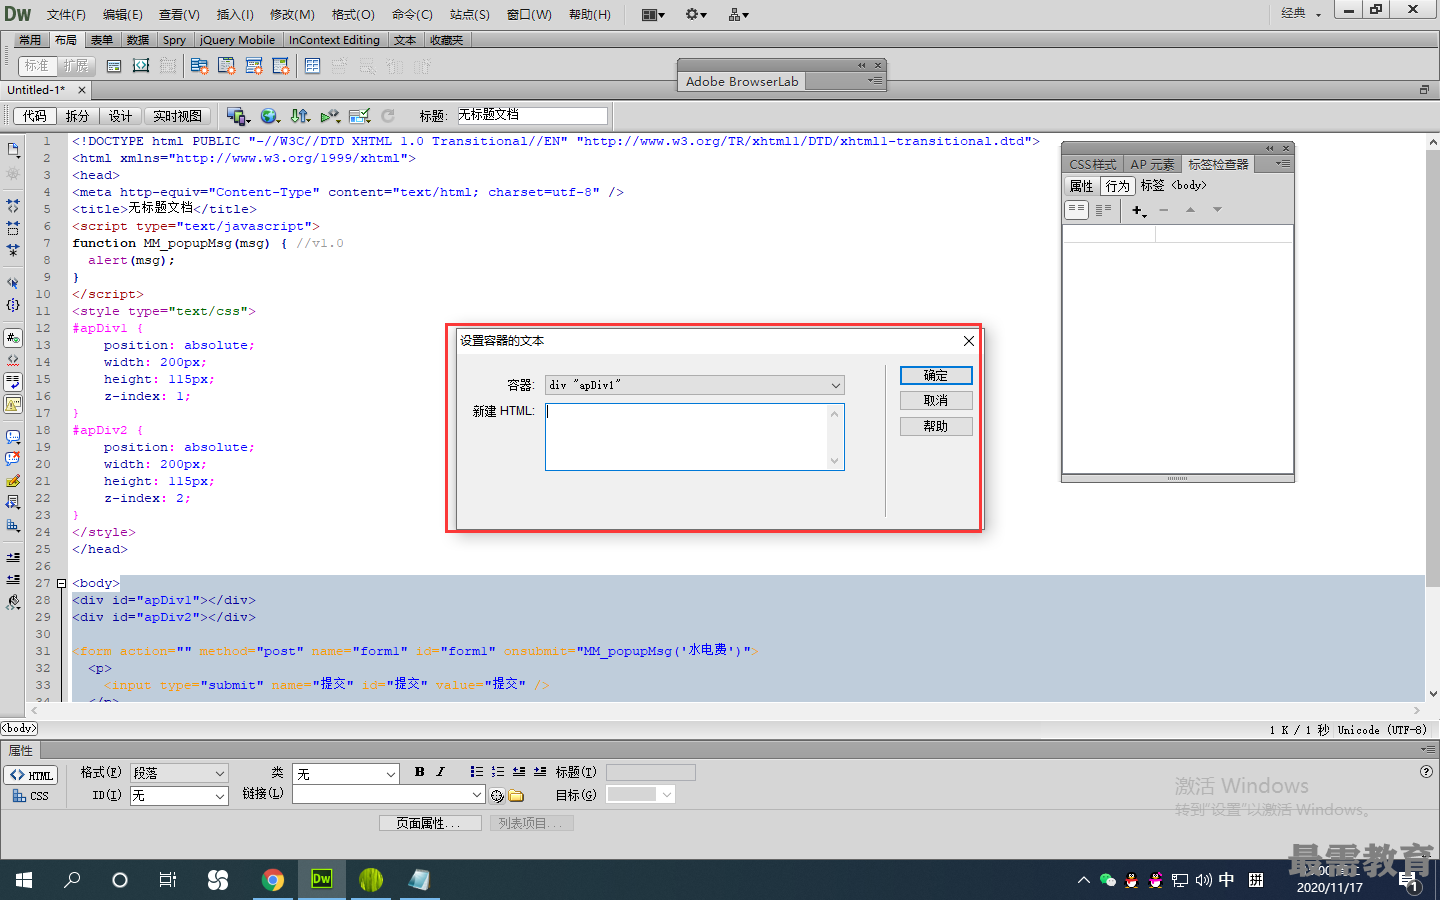Toggle Show Category View in tag inspector
This screenshot has width=1440, height=900.
tap(1077, 210)
